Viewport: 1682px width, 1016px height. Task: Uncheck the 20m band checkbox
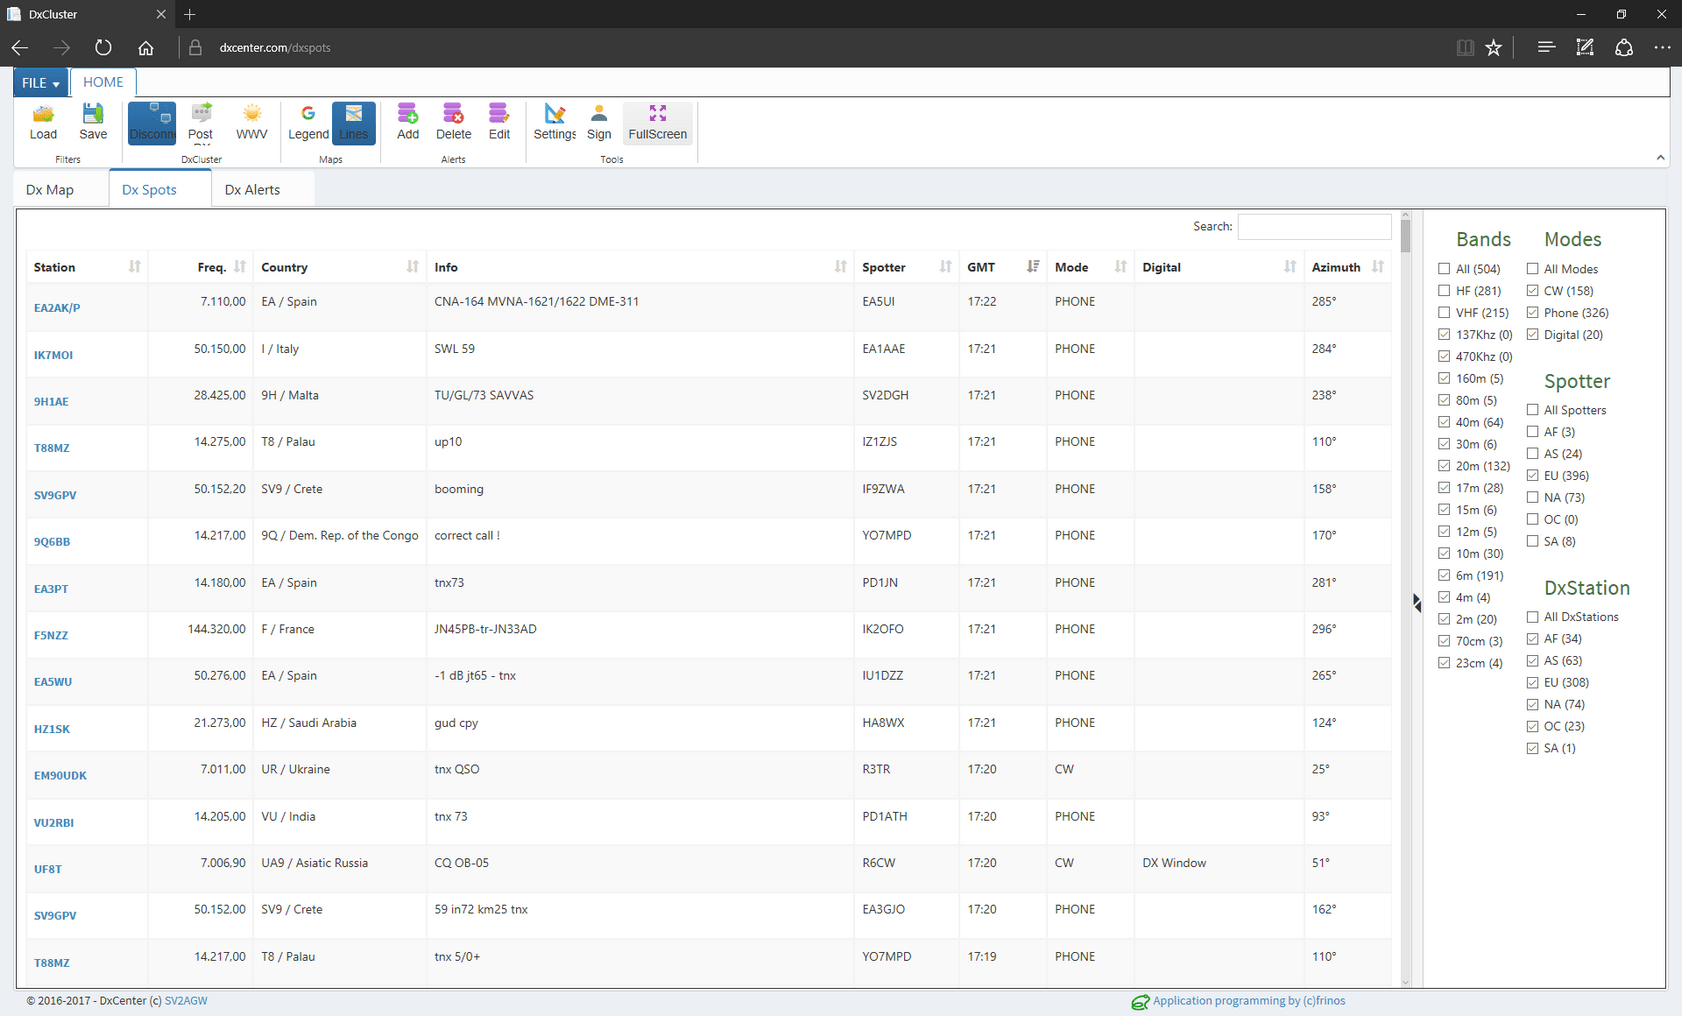pos(1444,466)
